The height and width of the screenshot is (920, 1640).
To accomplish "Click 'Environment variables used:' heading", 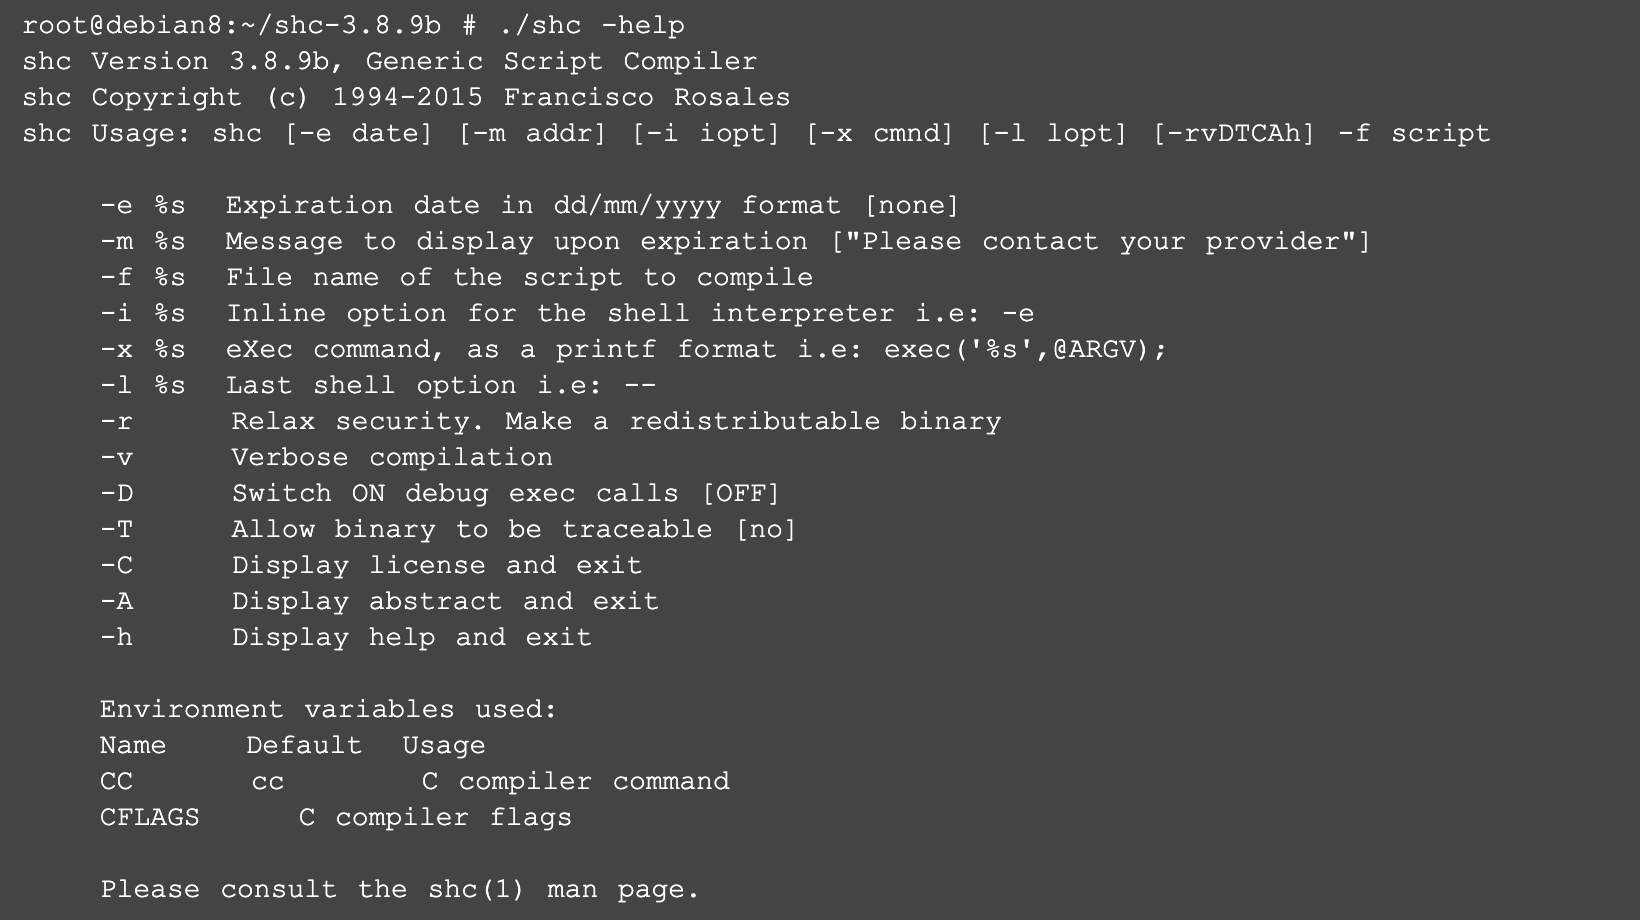I will click(x=328, y=709).
